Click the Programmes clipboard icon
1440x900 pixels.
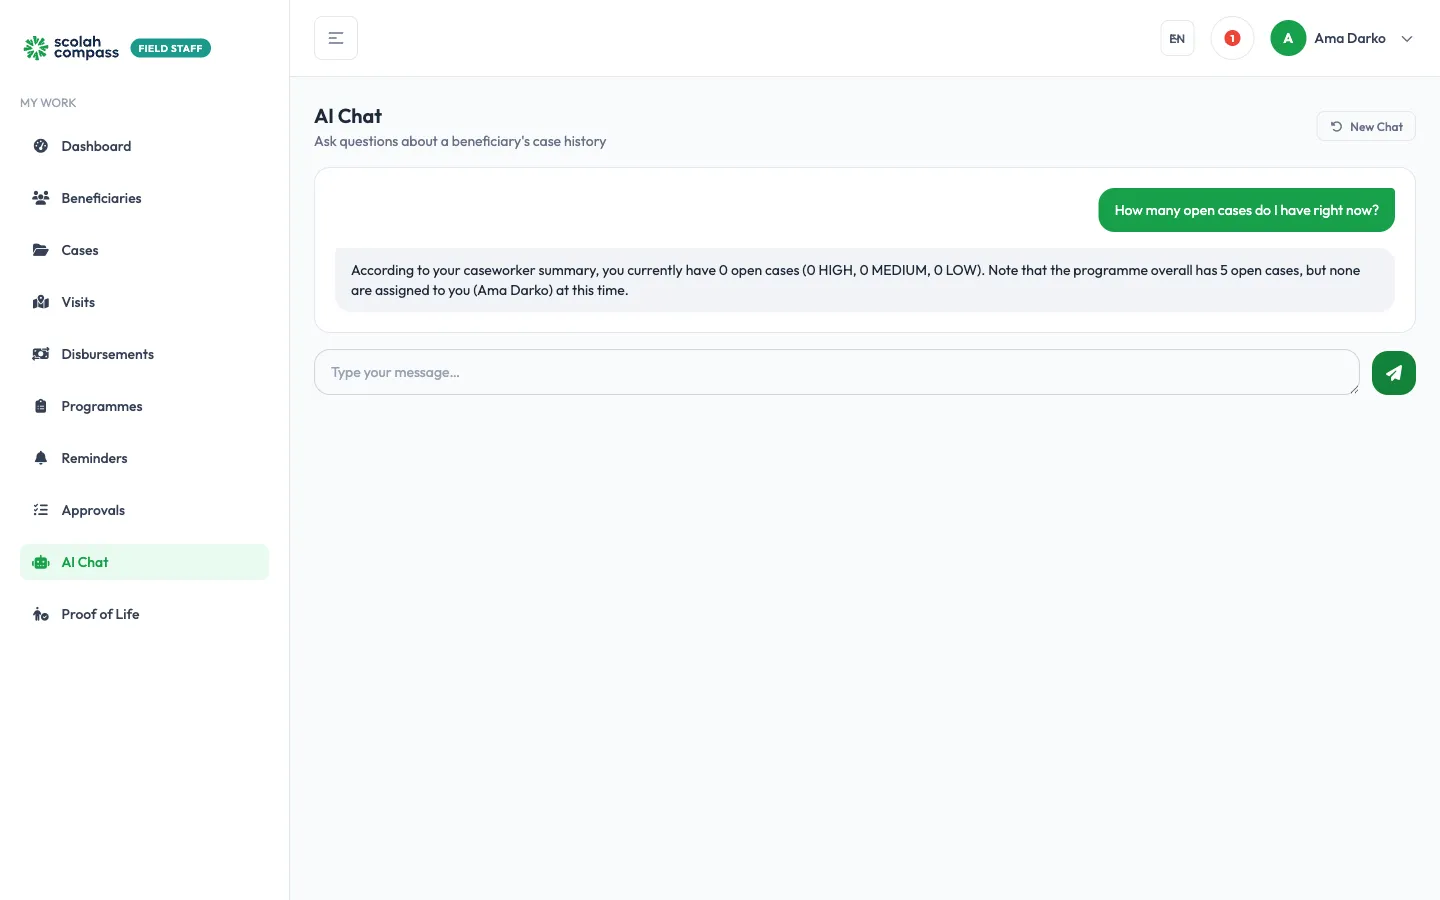[41, 406]
